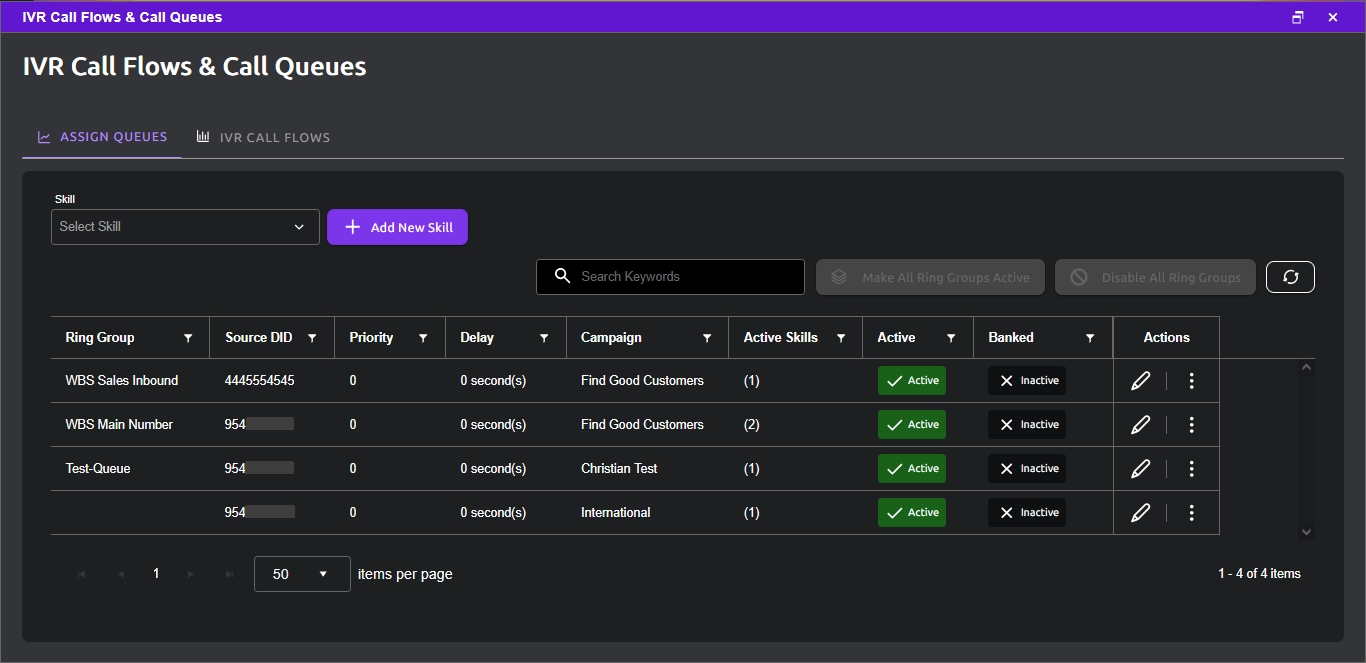
Task: Go to previous page of table
Action: pyautogui.click(x=121, y=574)
